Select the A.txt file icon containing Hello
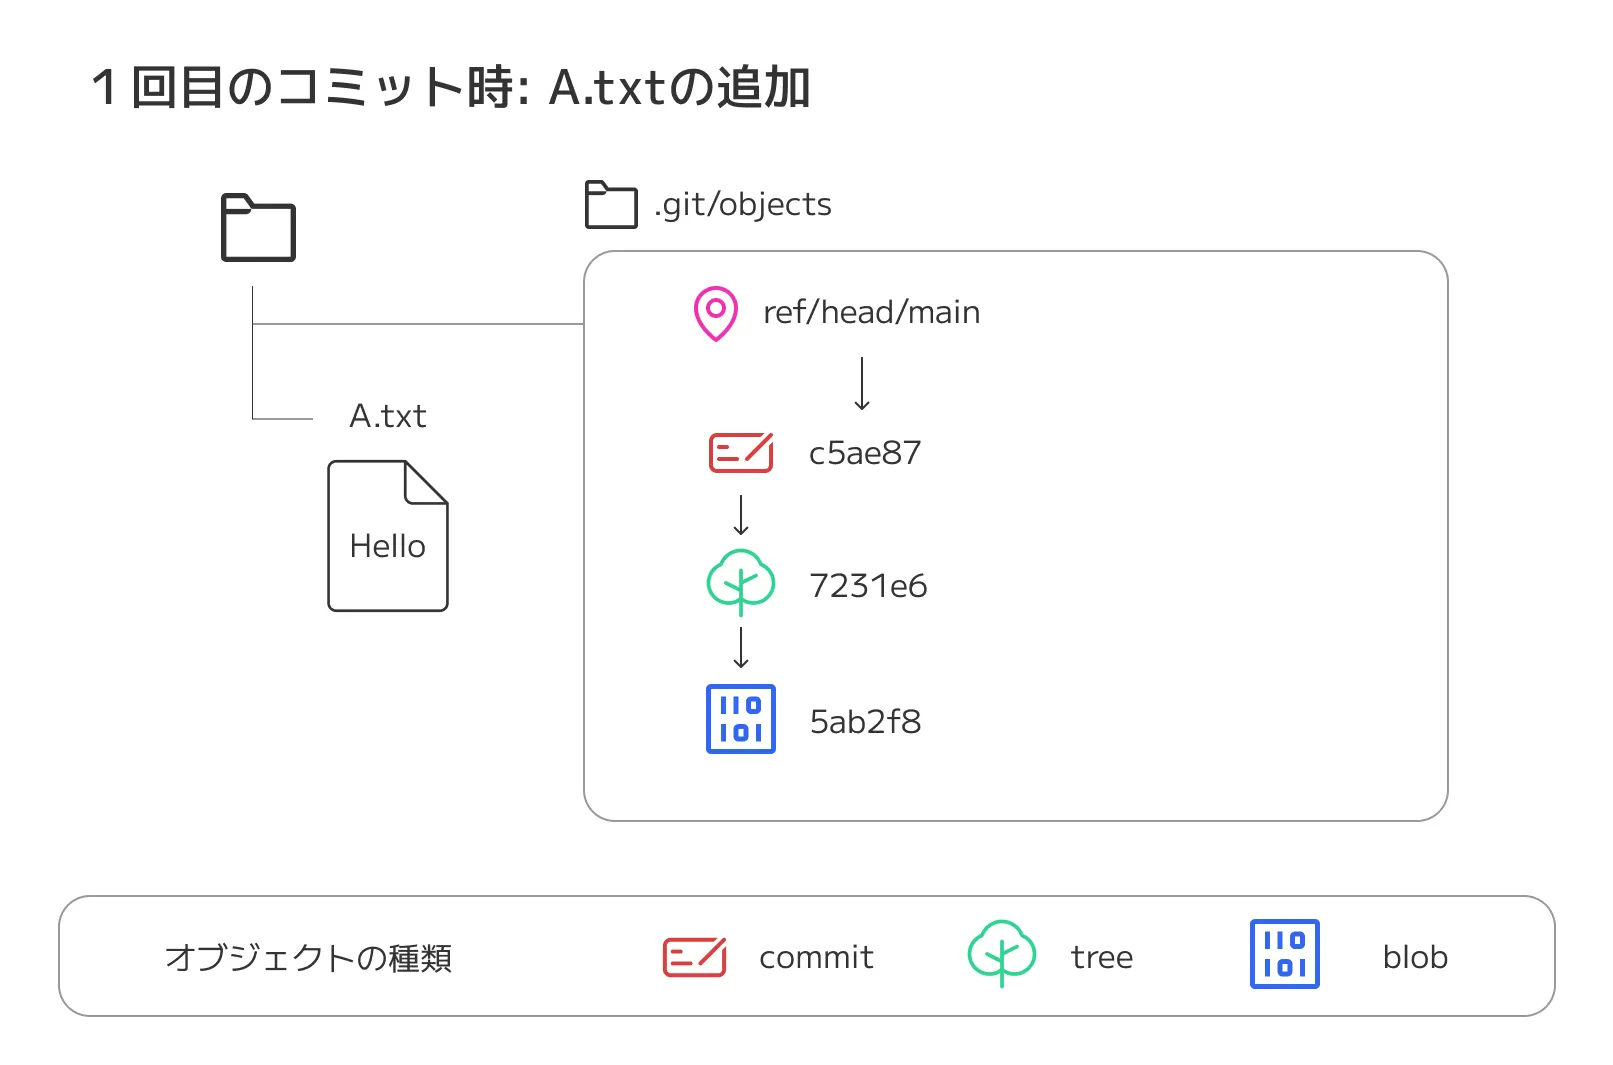 pyautogui.click(x=387, y=536)
